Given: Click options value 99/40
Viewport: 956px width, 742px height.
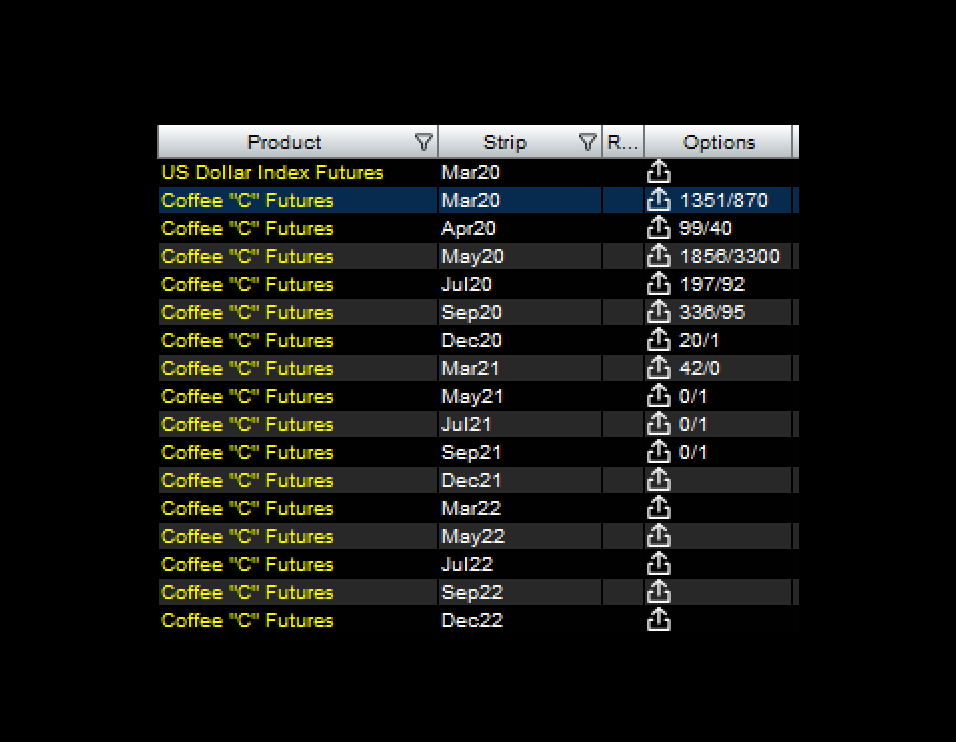Looking at the screenshot, I should pyautogui.click(x=705, y=229).
